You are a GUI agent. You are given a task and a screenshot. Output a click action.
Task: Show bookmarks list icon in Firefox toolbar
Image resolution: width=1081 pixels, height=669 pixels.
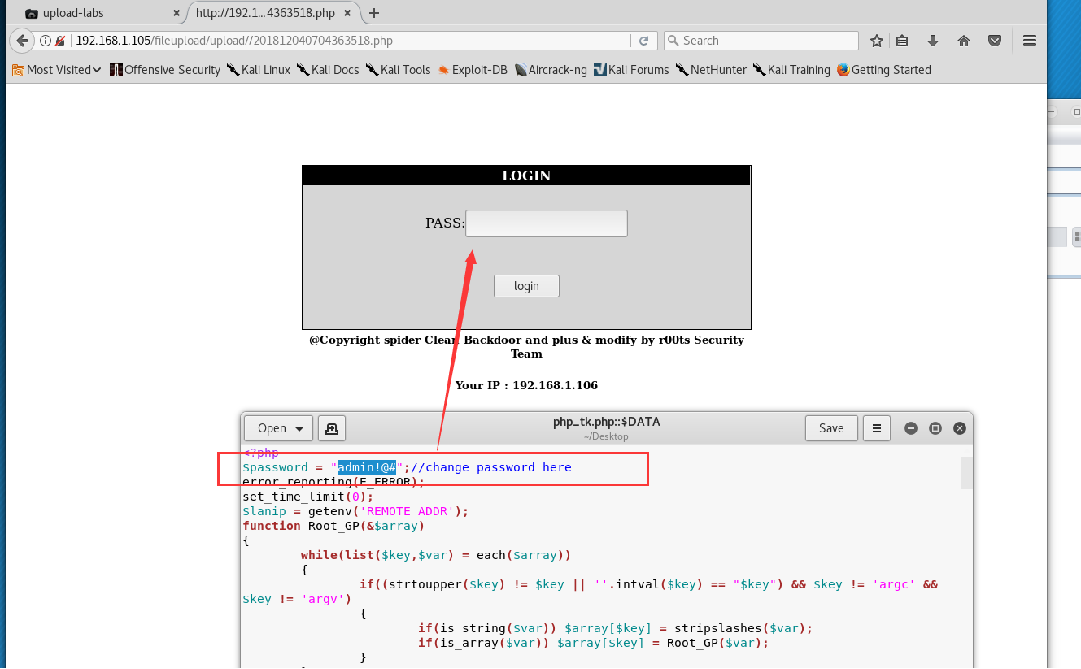click(902, 41)
